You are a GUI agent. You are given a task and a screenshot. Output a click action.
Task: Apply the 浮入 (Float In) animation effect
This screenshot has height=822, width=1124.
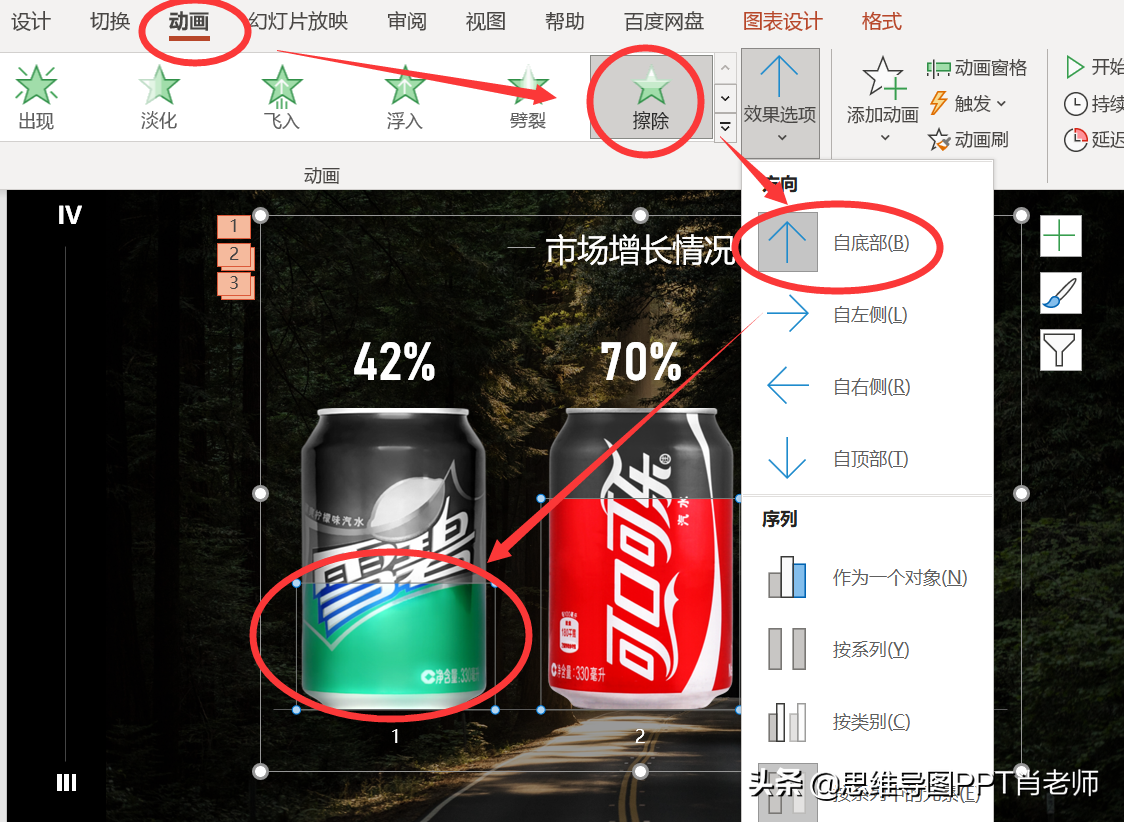click(x=405, y=97)
